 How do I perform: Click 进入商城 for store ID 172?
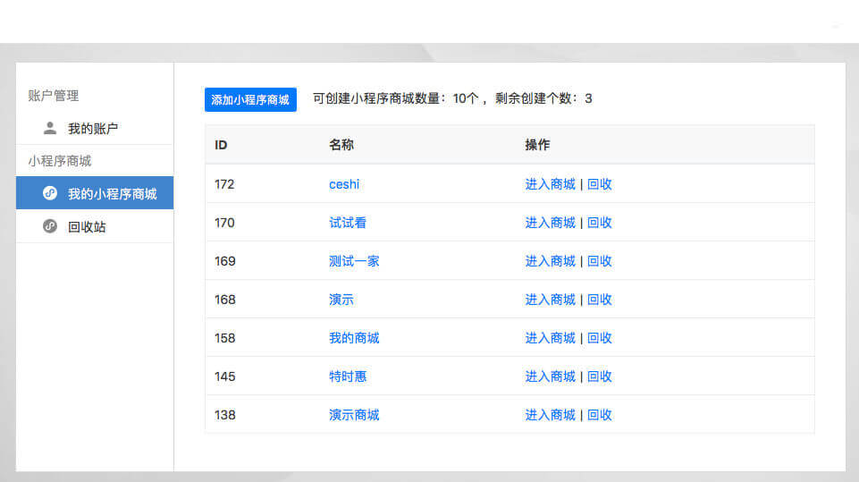550,184
